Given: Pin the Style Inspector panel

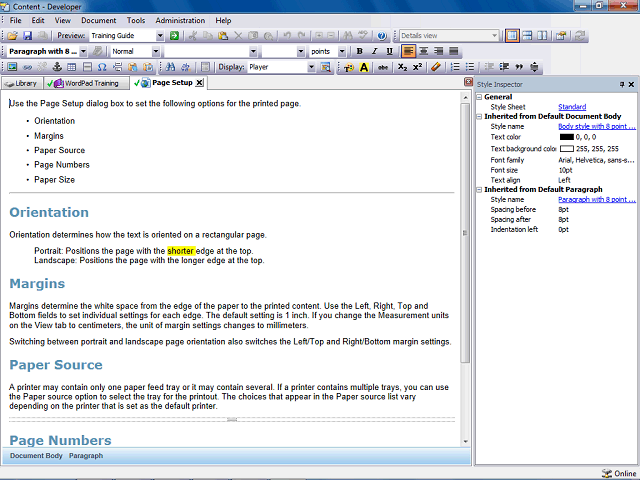Looking at the screenshot, I should pyautogui.click(x=622, y=84).
